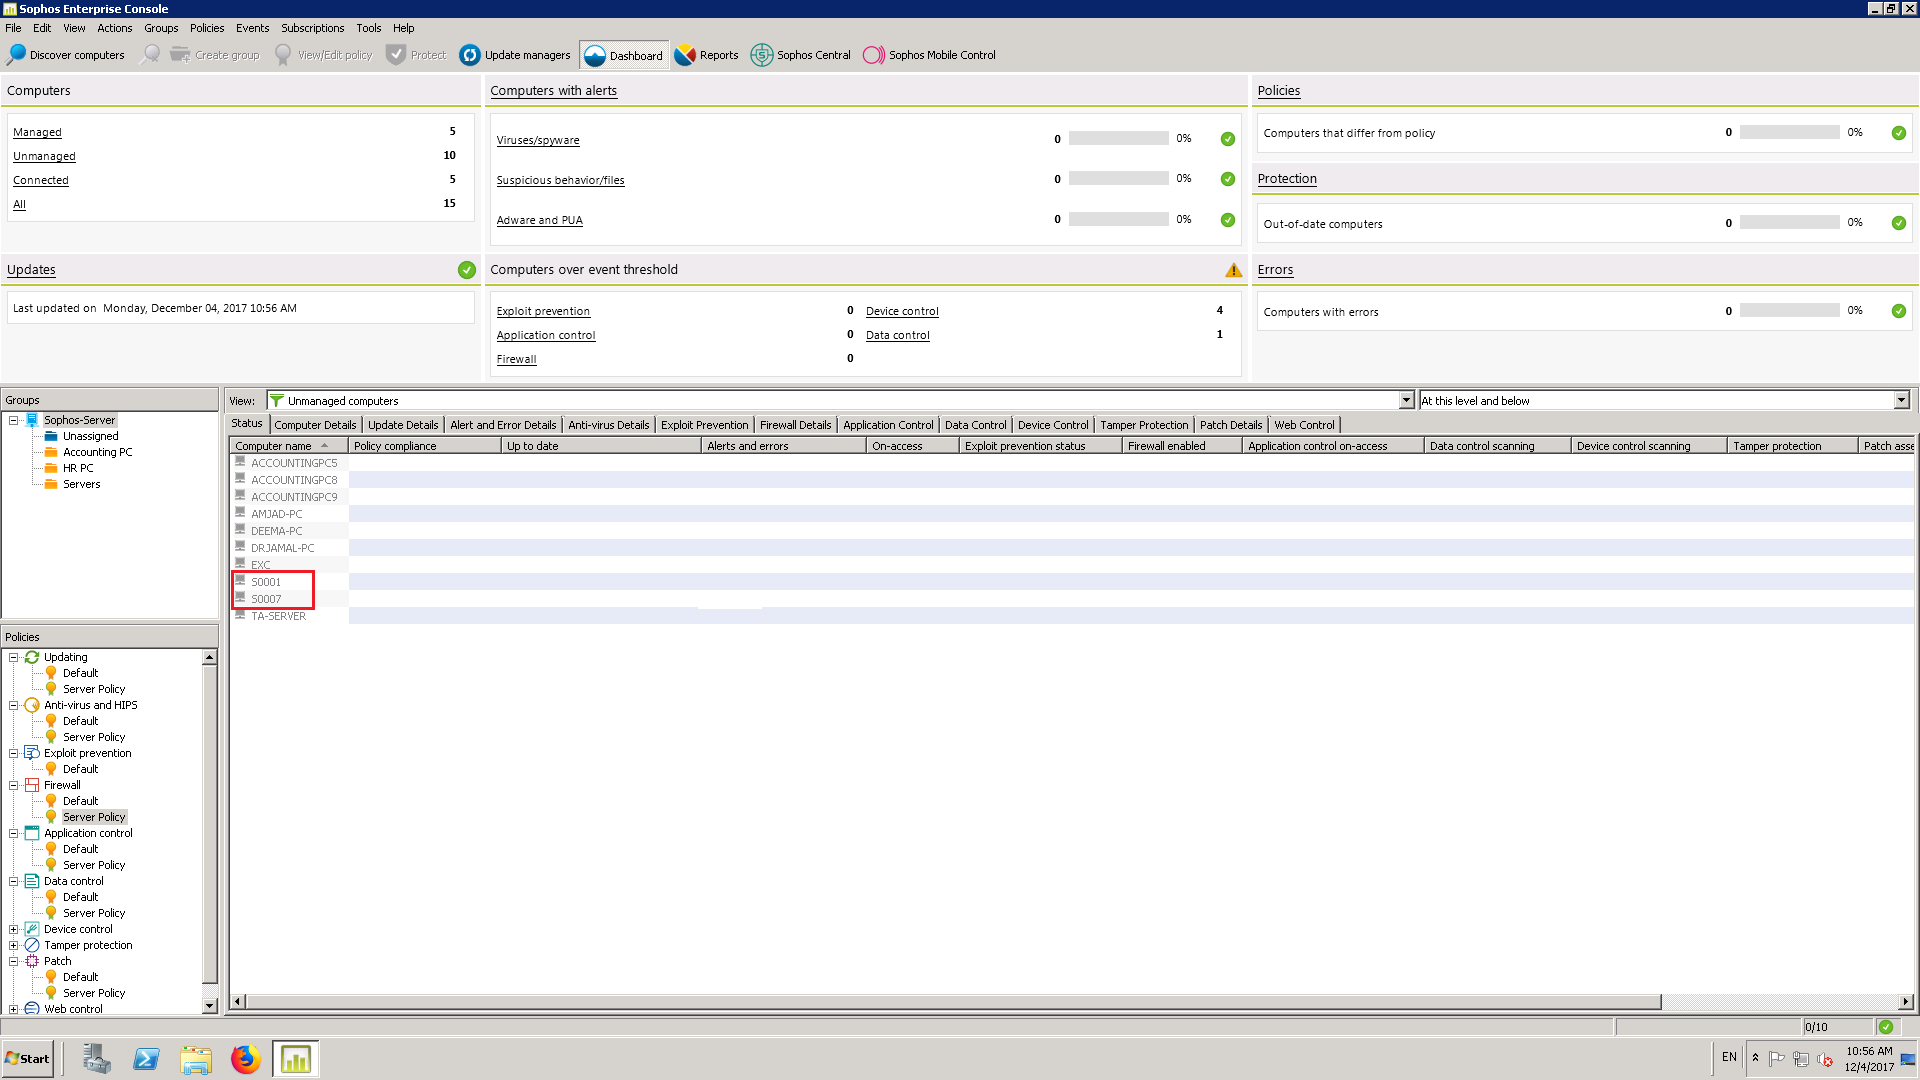This screenshot has width=1920, height=1080.
Task: Expand the Tamper protection policy node
Action: pyautogui.click(x=14, y=945)
